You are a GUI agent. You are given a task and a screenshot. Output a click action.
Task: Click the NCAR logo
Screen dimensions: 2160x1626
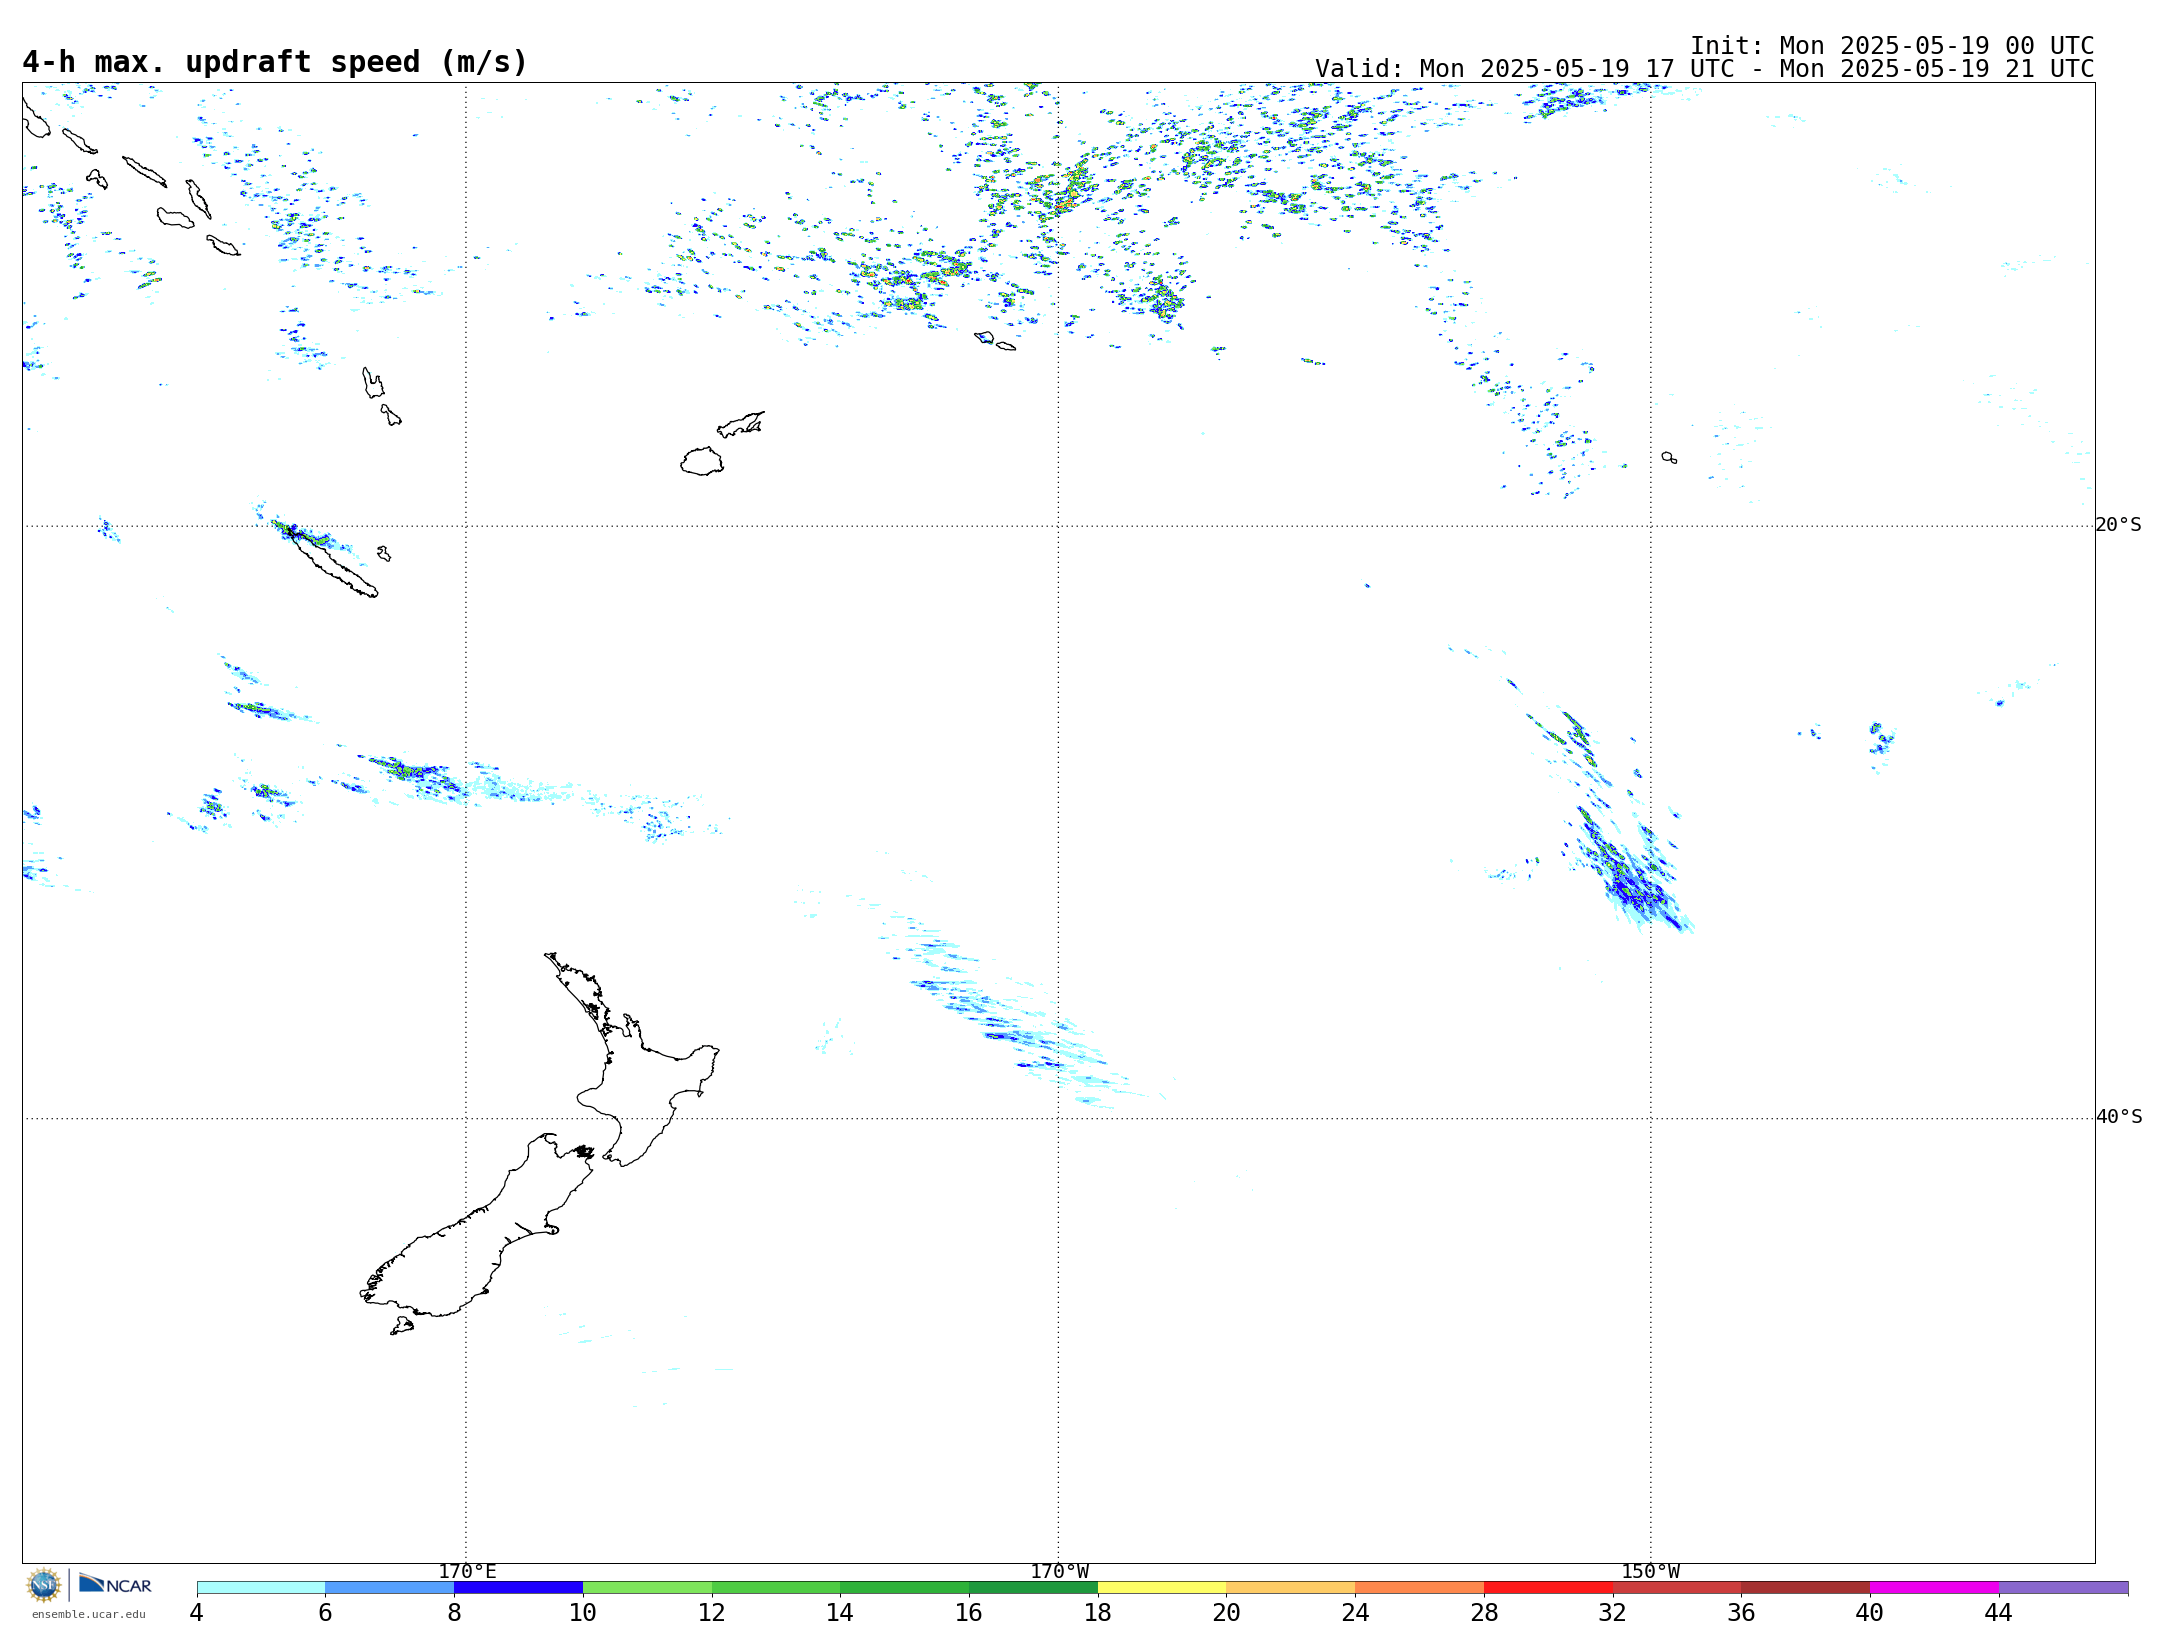115,1584
